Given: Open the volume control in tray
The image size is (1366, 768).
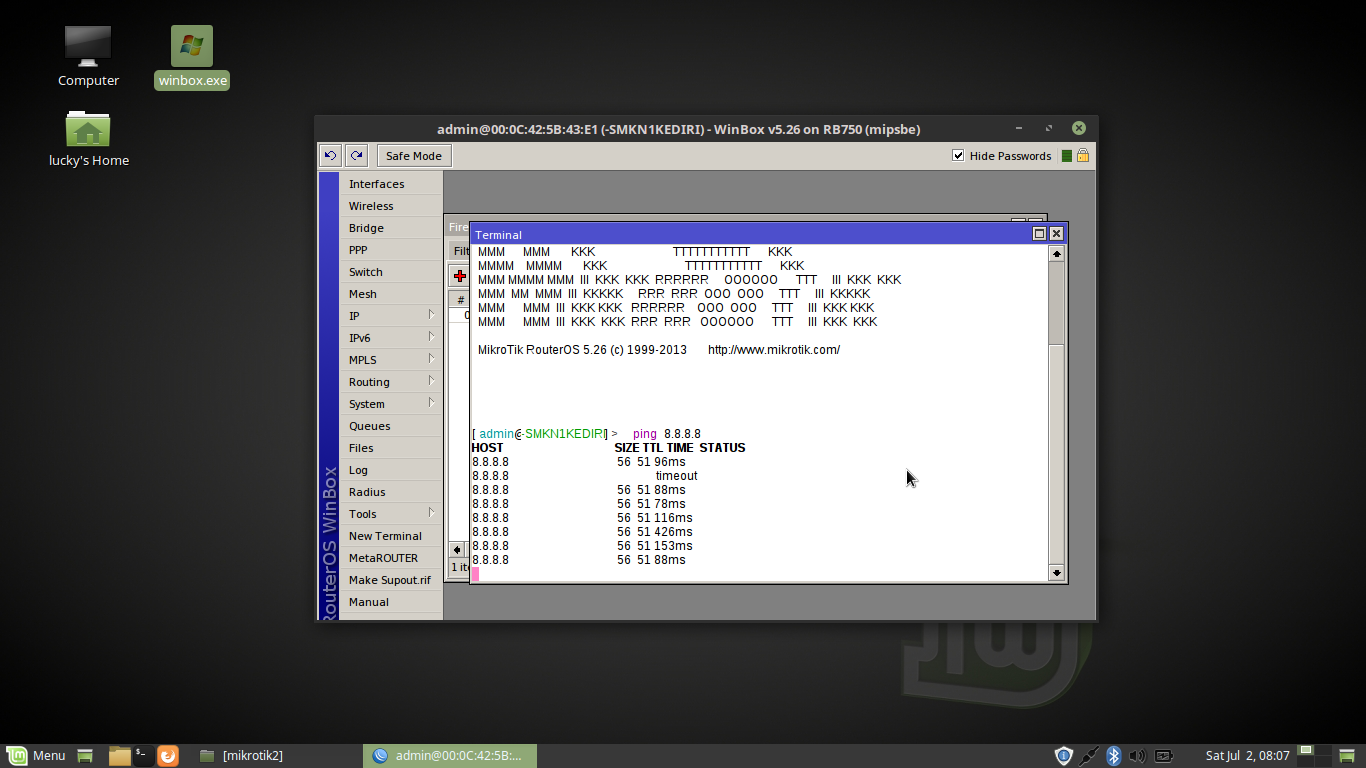Looking at the screenshot, I should (x=1138, y=756).
